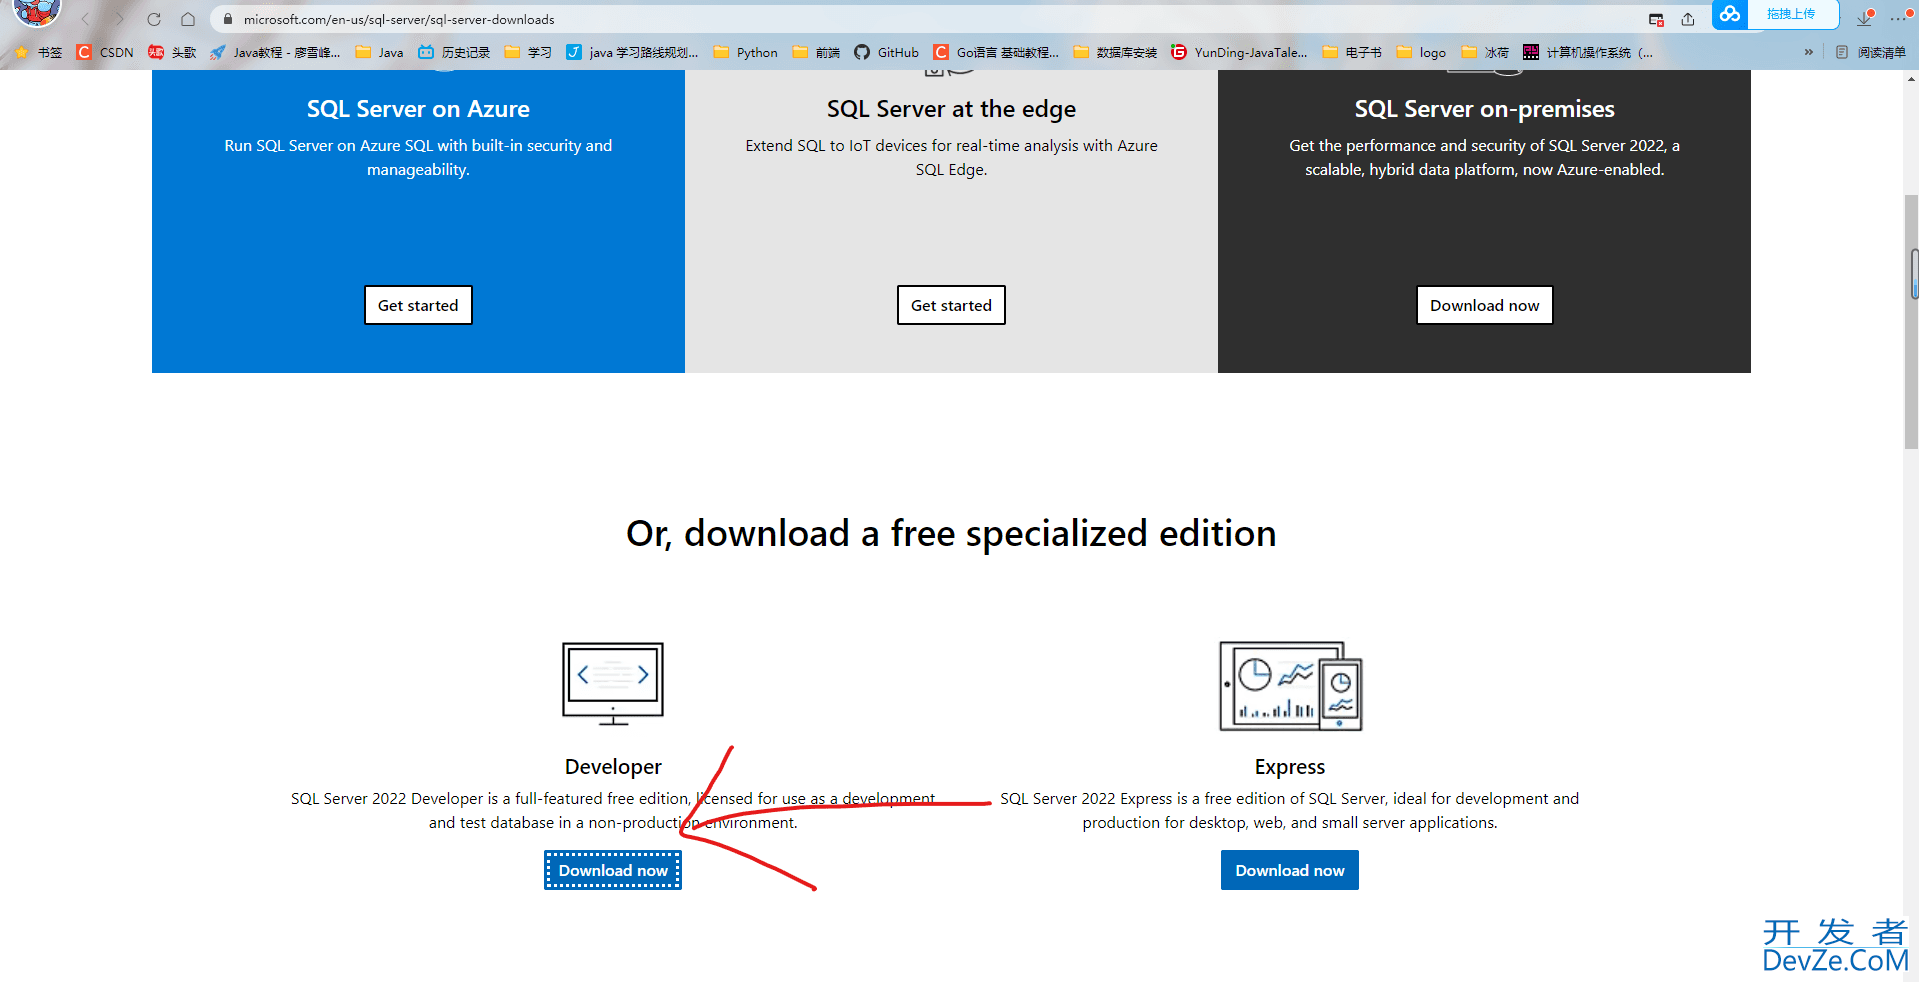Open the Go语言 基础教程 bookmark

point(996,52)
